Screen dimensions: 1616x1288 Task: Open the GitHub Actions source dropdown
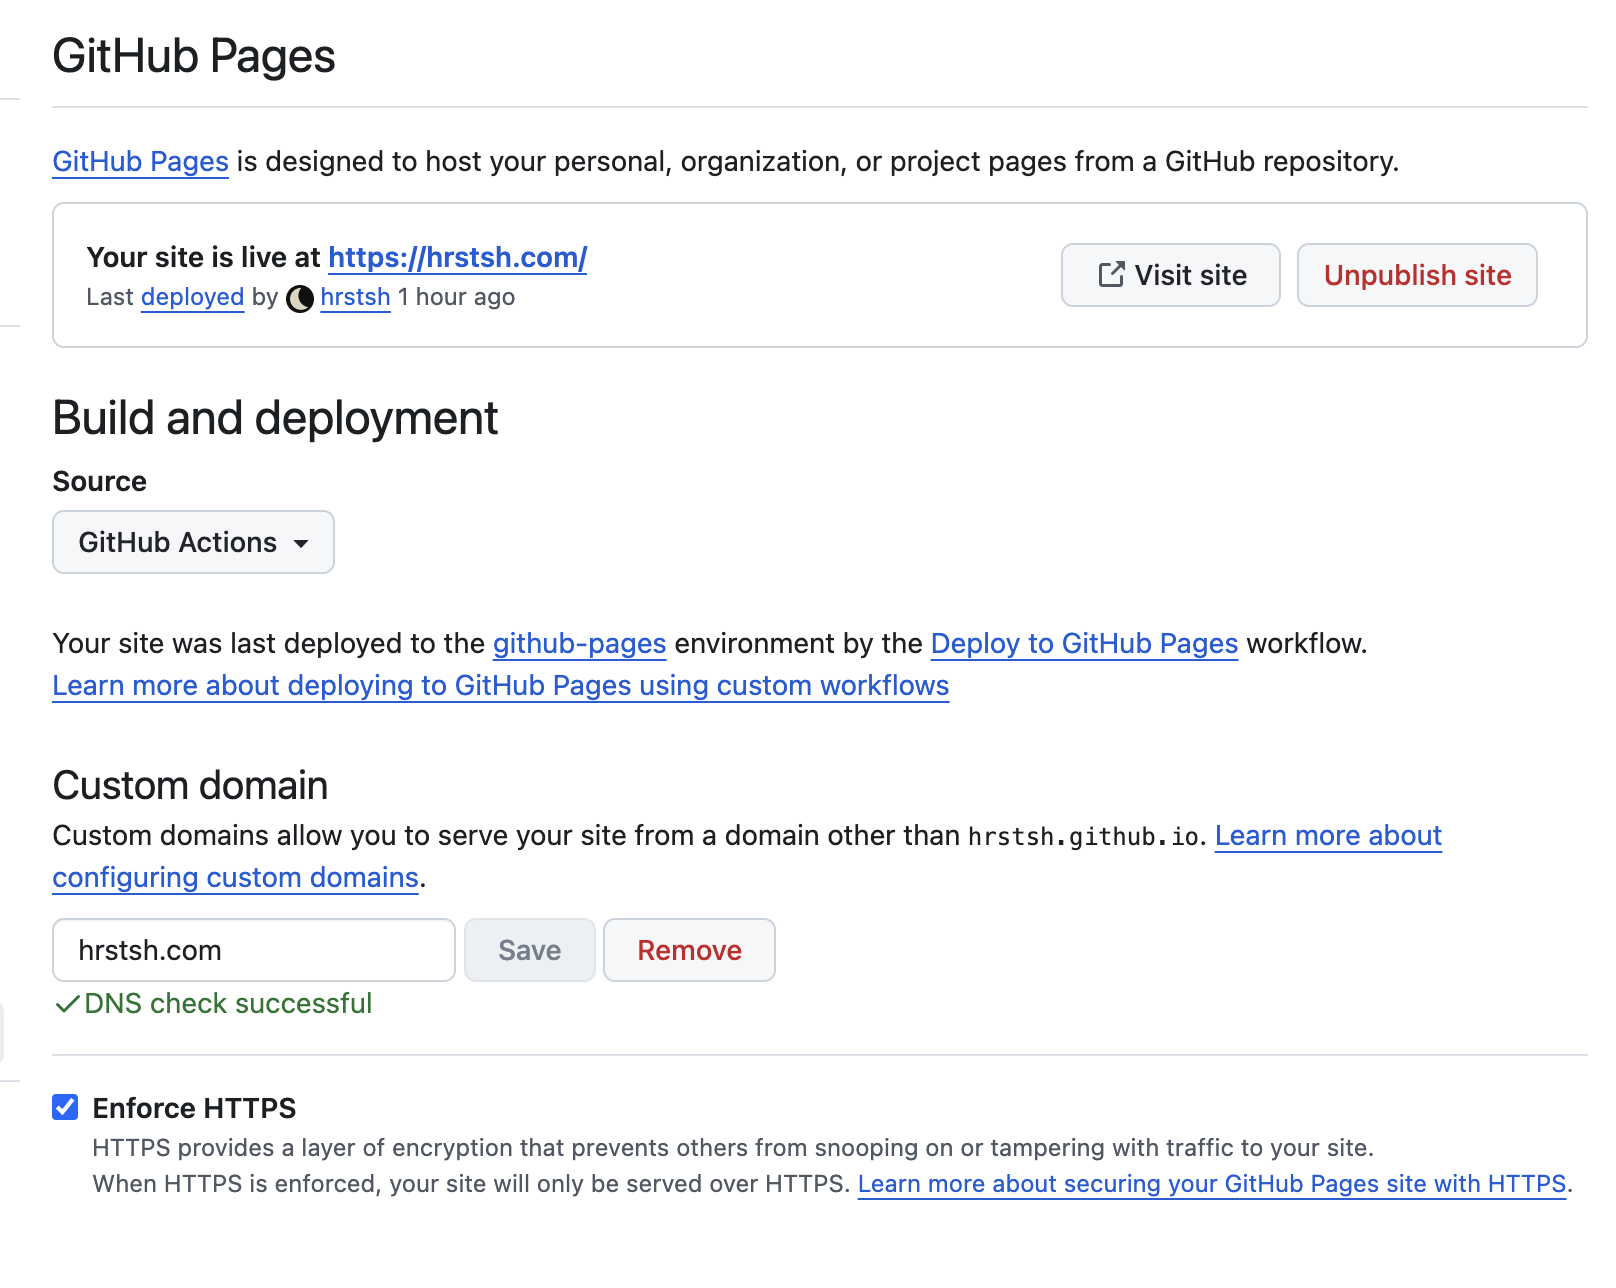(x=193, y=542)
